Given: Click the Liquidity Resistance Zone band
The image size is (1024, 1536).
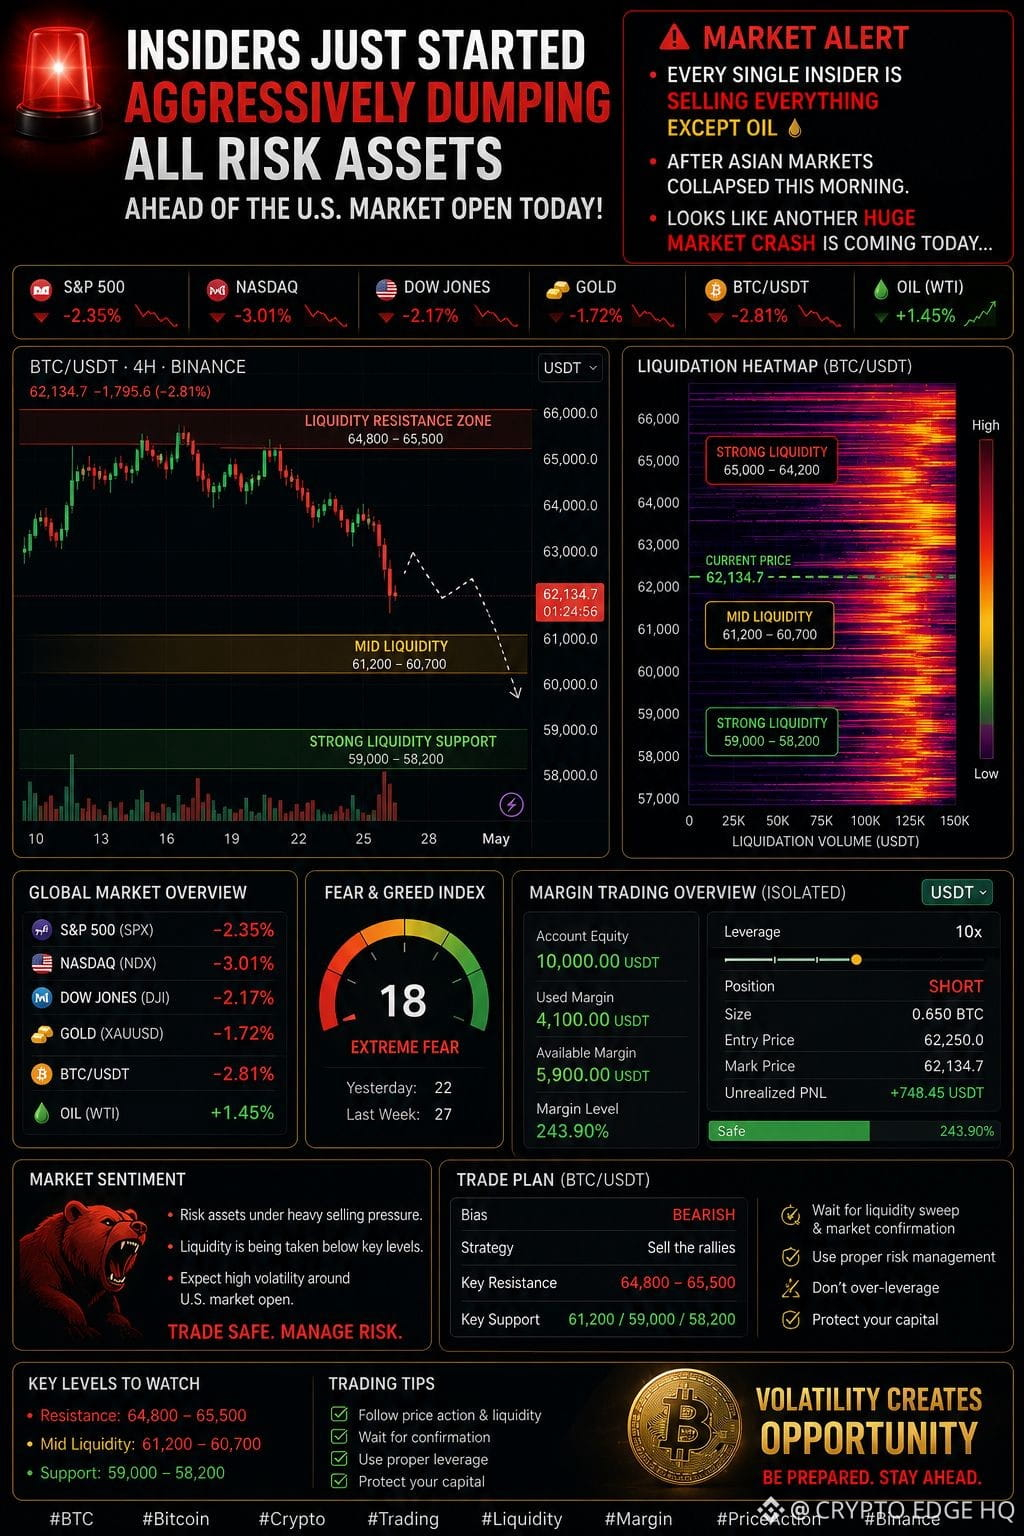Looking at the screenshot, I should pos(275,429).
